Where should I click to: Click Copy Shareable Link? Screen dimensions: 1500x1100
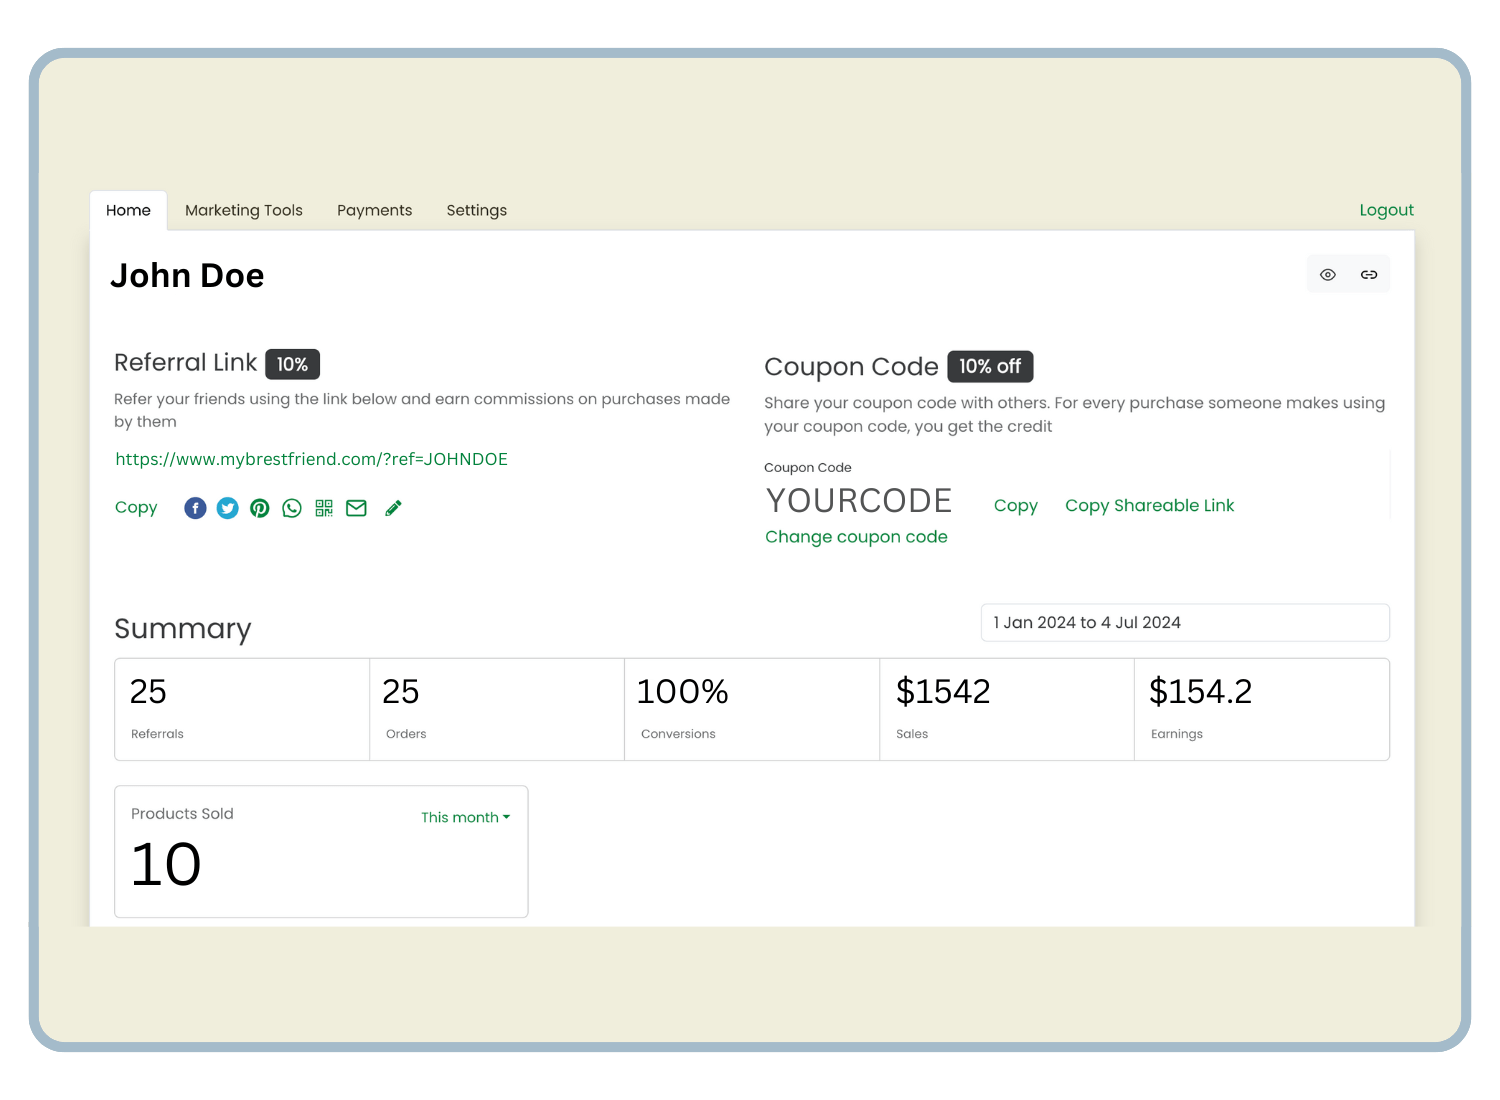point(1149,505)
